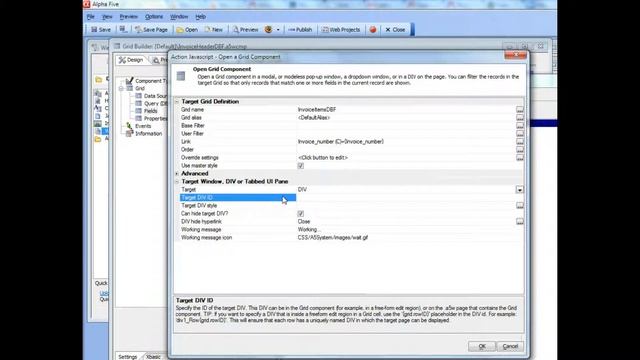Viewport: 640px width, 360px height.
Task: Click the Working message value field
Action: click(409, 230)
